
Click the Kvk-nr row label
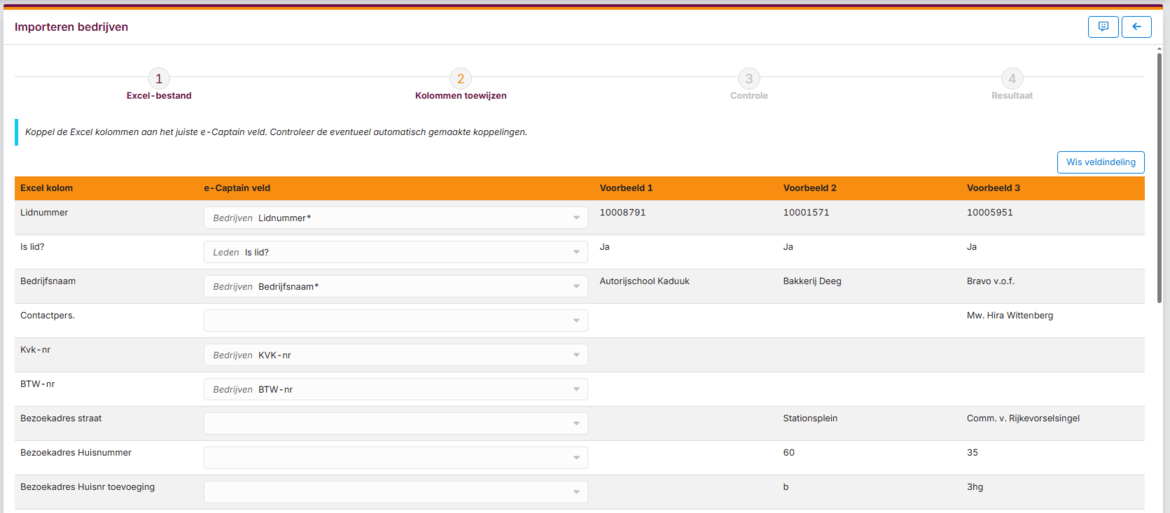(35, 350)
